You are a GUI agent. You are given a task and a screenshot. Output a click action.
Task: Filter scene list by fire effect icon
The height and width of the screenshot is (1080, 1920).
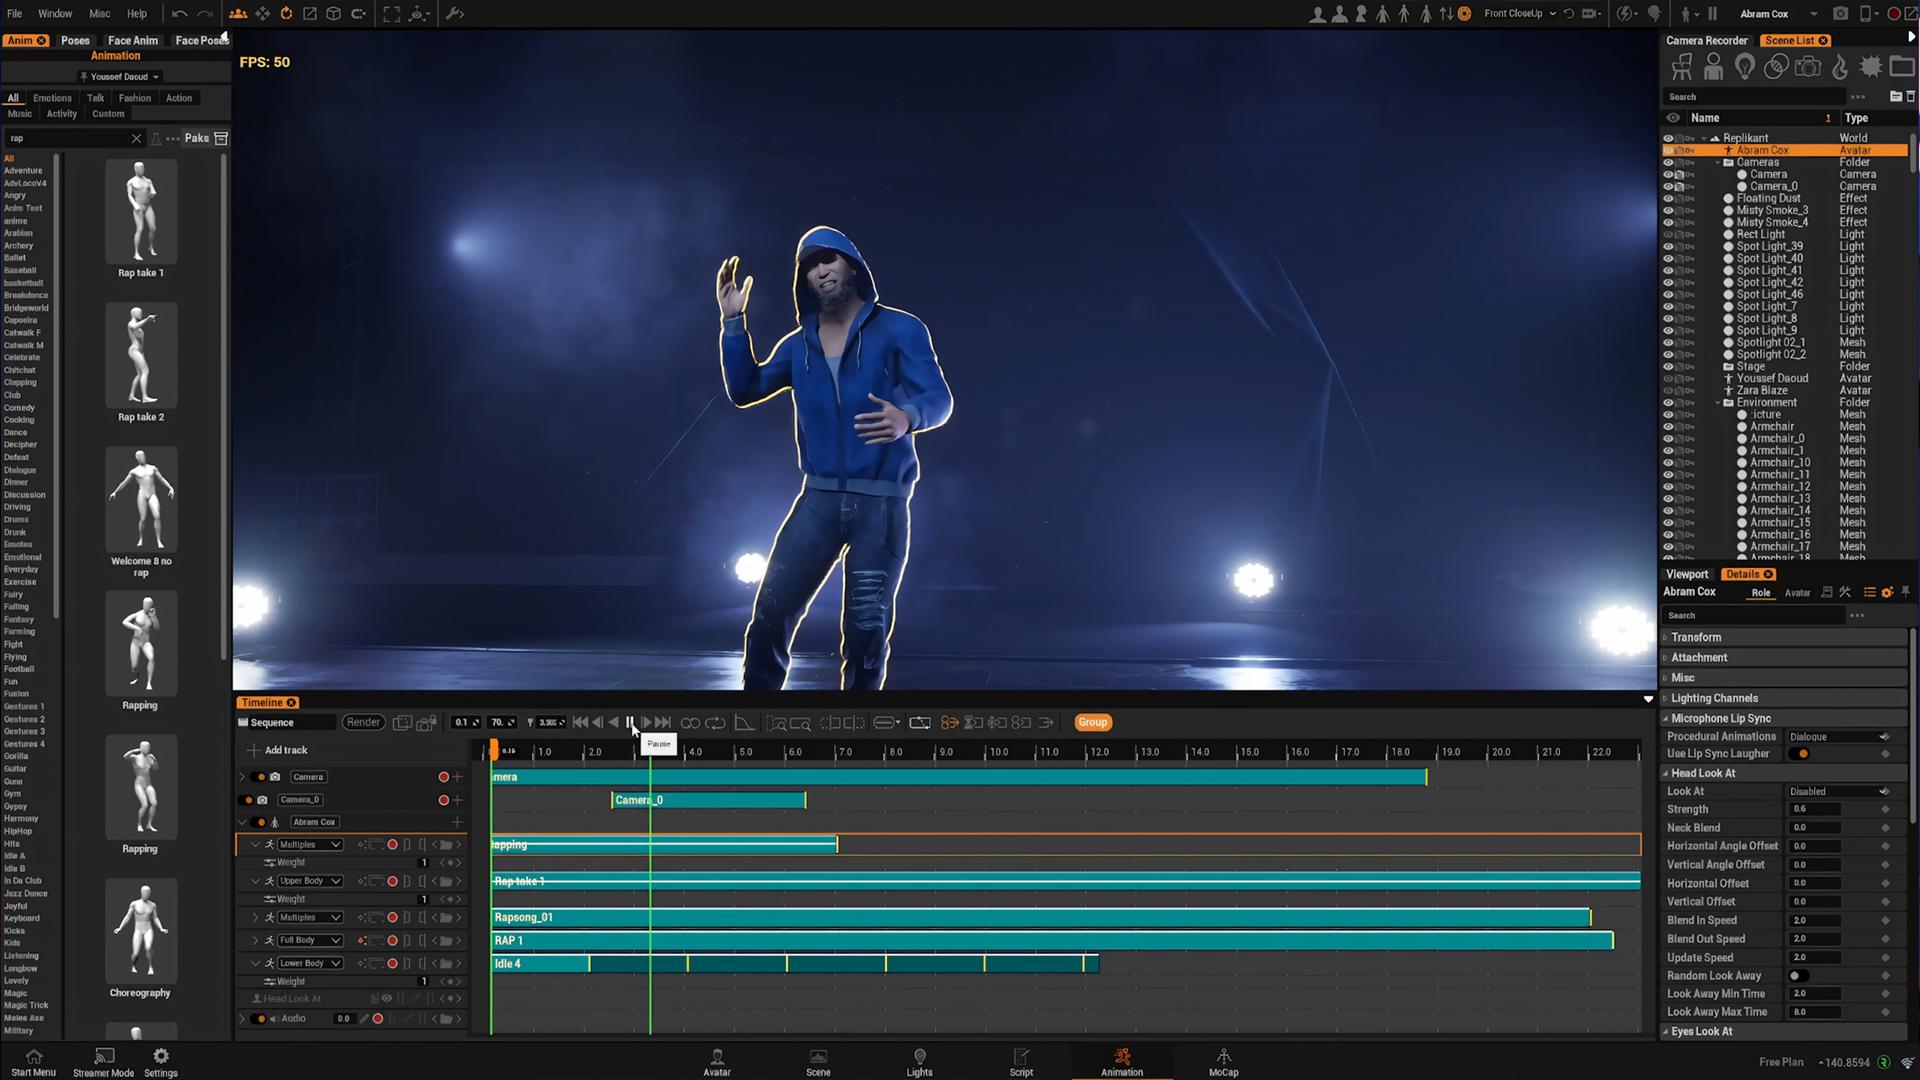point(1839,67)
